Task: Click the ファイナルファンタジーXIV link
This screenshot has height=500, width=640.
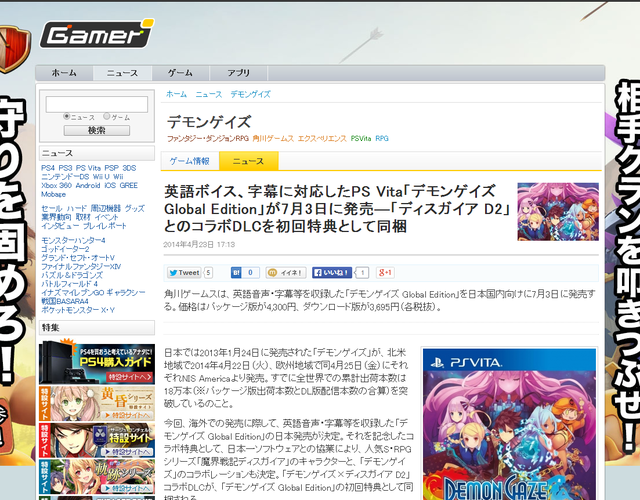Action: (81, 267)
